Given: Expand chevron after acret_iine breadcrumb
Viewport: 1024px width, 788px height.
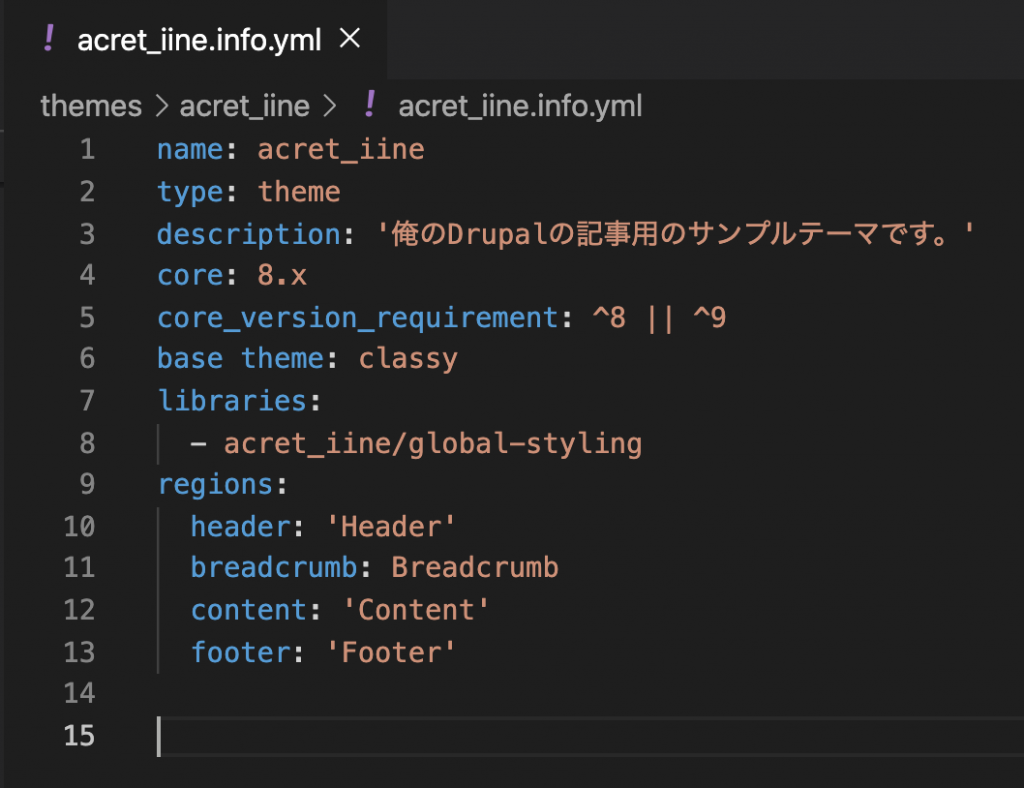Looking at the screenshot, I should [x=330, y=106].
